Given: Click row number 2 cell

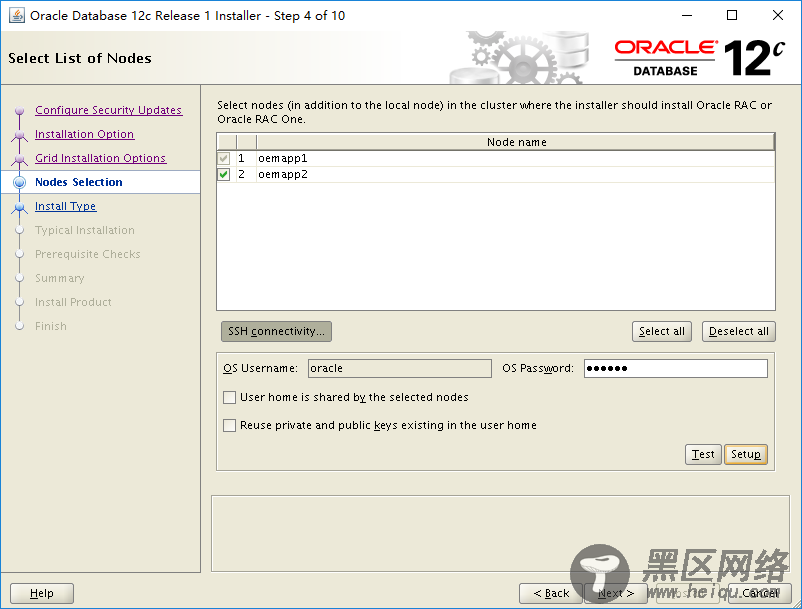Looking at the screenshot, I should click(247, 174).
